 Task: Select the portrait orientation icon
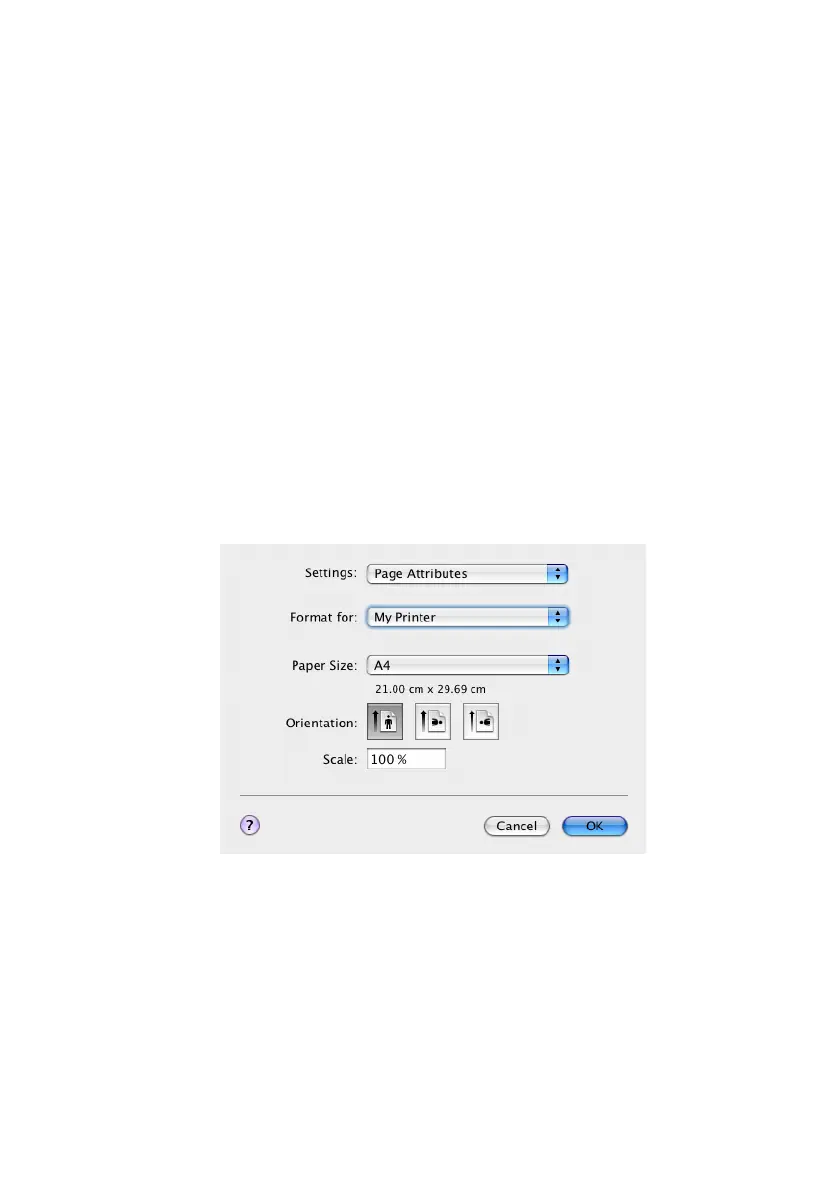click(385, 721)
